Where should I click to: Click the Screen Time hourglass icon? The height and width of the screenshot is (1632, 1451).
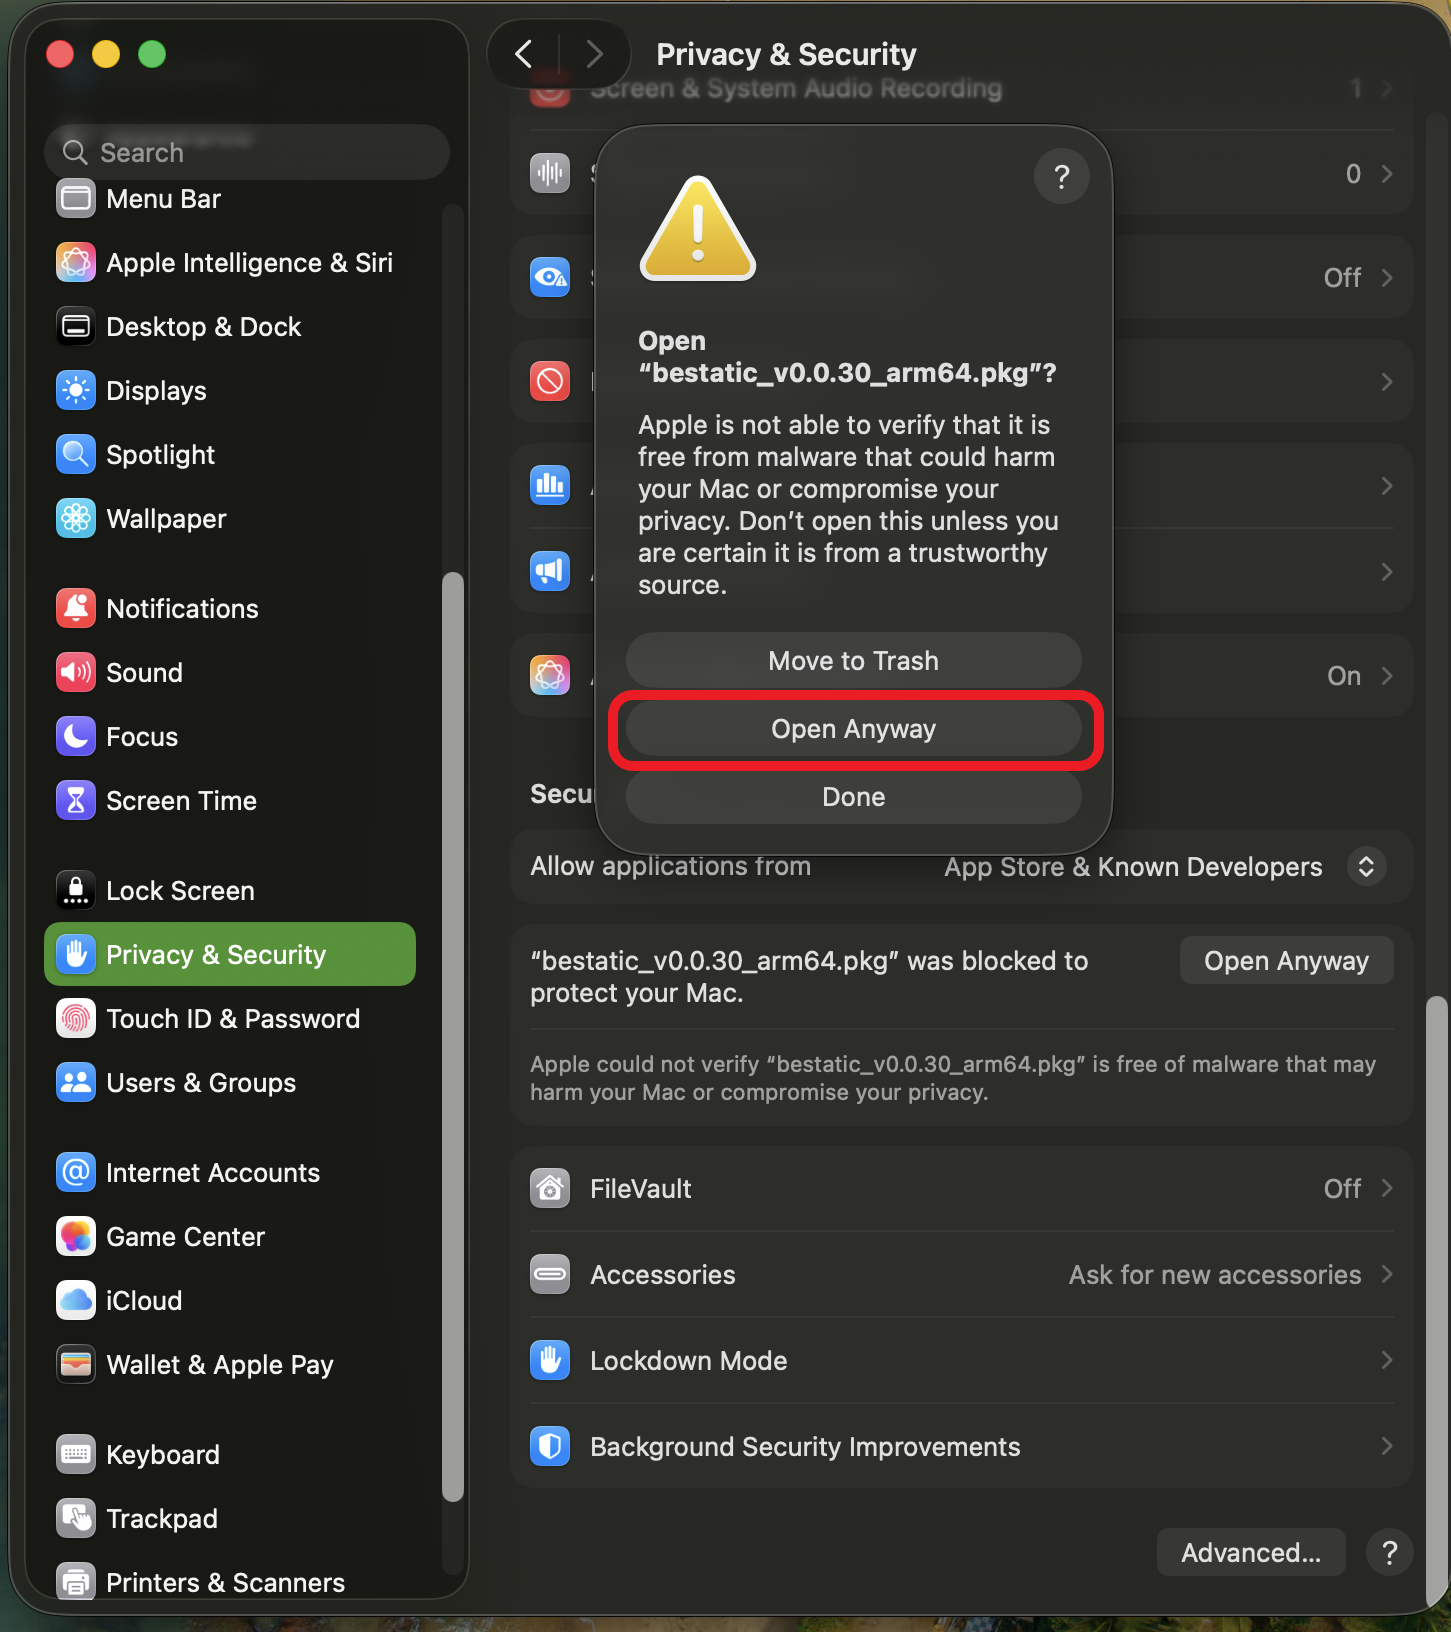click(x=76, y=801)
